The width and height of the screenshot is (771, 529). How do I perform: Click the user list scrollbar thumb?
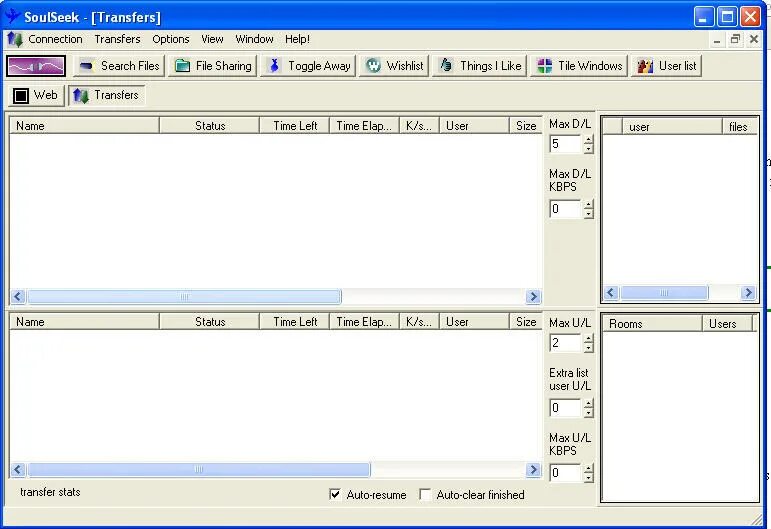tap(664, 293)
